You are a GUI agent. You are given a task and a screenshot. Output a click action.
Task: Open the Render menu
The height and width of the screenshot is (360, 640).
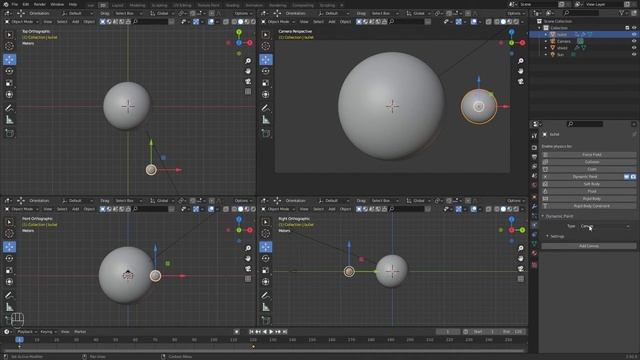(x=40, y=4)
